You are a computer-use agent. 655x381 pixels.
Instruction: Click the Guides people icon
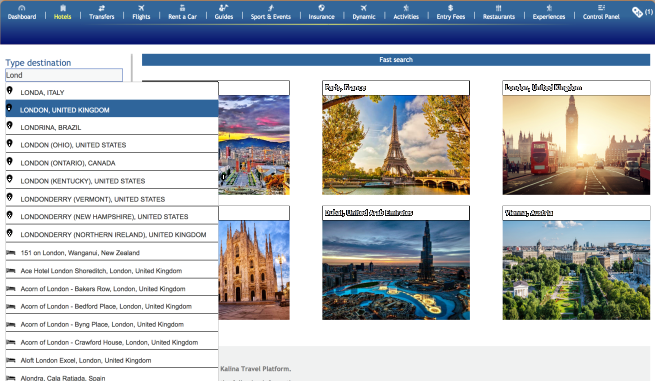tap(223, 8)
